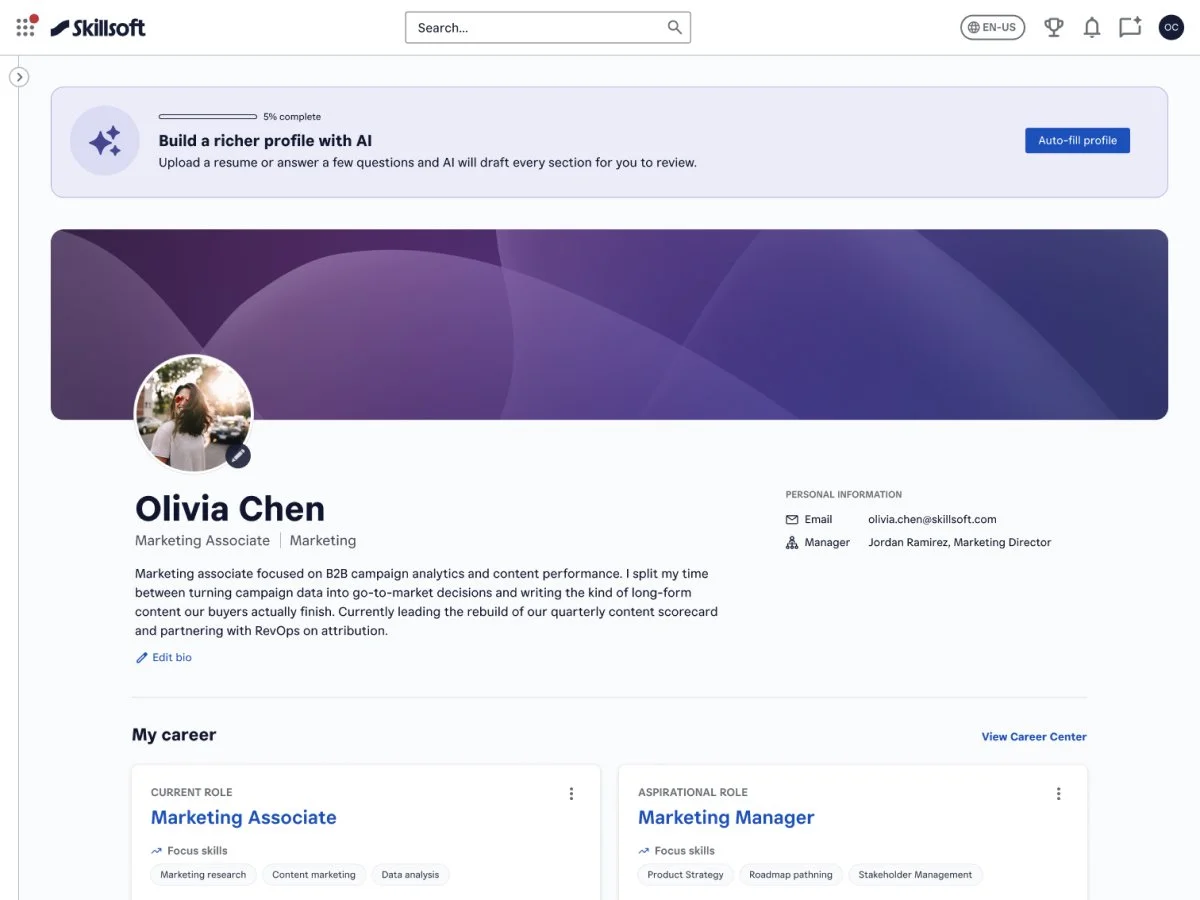Open Current Role card options menu

click(x=571, y=794)
